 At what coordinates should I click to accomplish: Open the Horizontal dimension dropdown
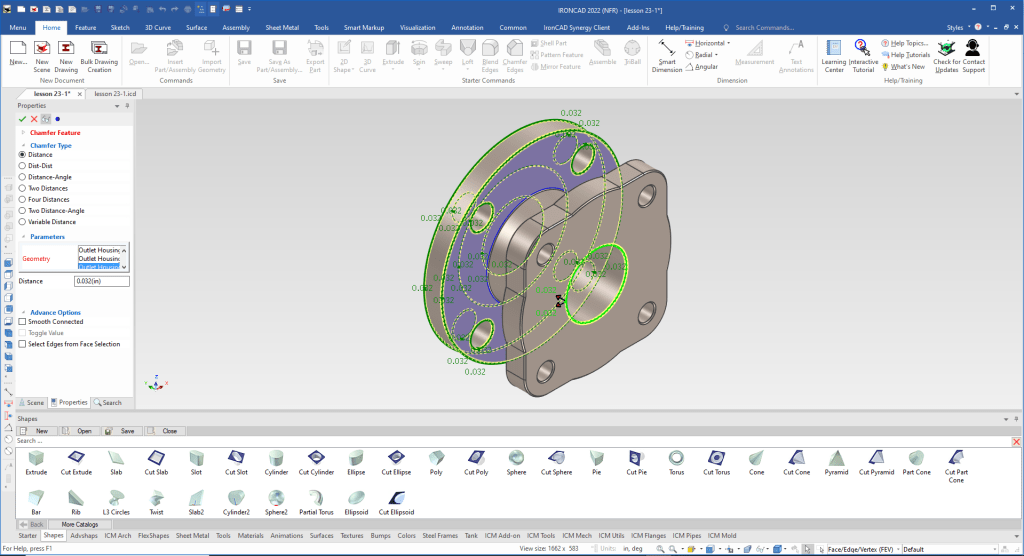pos(727,43)
